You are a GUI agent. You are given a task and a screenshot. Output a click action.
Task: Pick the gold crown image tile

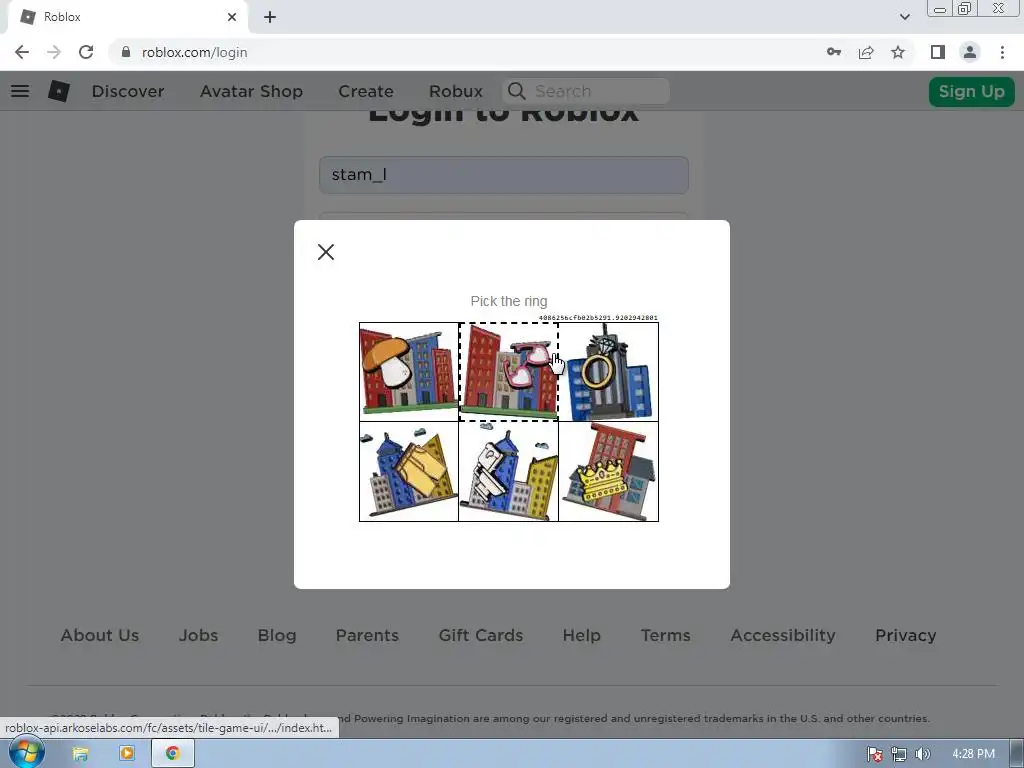pyautogui.click(x=609, y=472)
